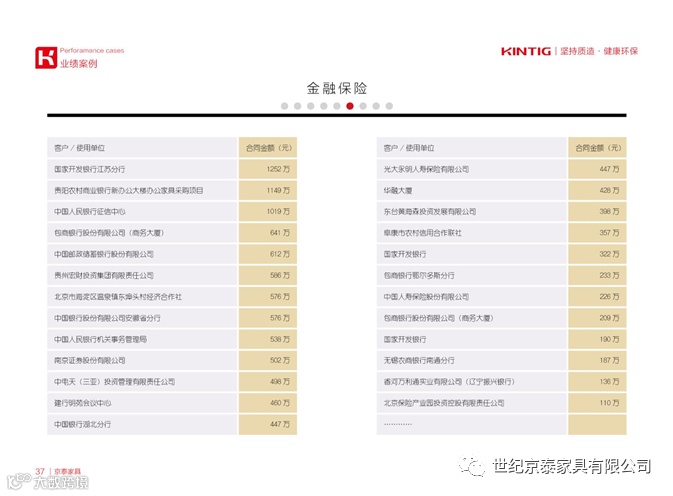Click the '226 万' amount cell
This screenshot has width=673, height=496.
click(x=597, y=297)
